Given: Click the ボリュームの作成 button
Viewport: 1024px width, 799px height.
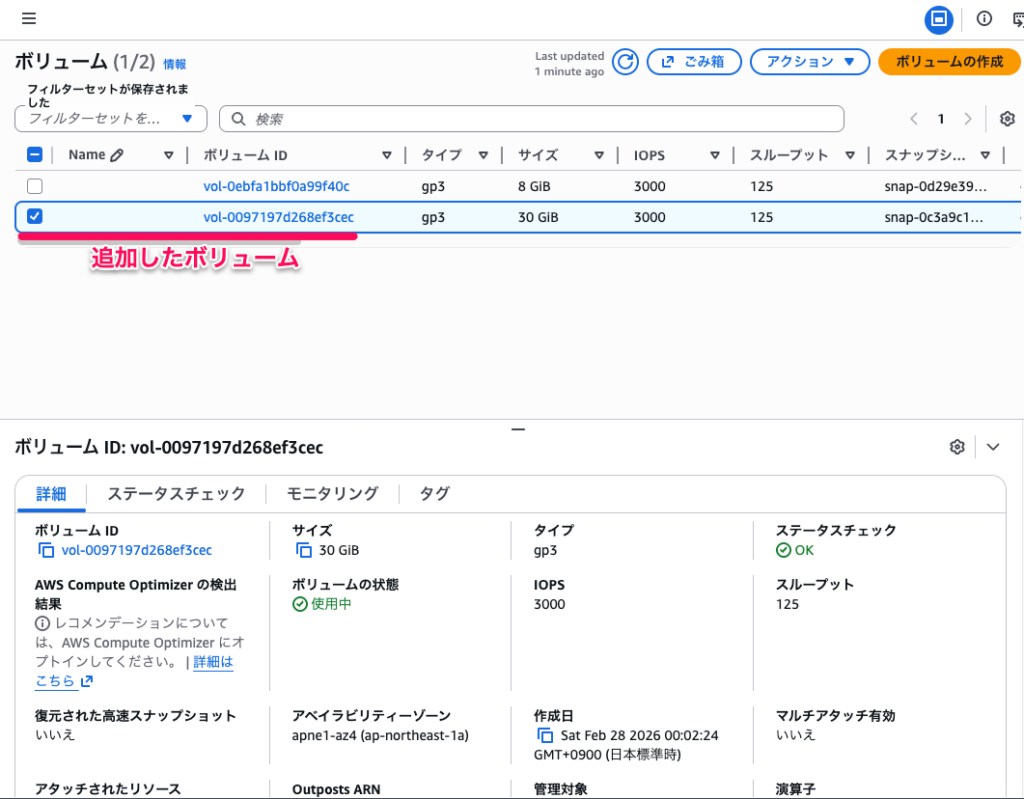Looking at the screenshot, I should pyautogui.click(x=948, y=62).
